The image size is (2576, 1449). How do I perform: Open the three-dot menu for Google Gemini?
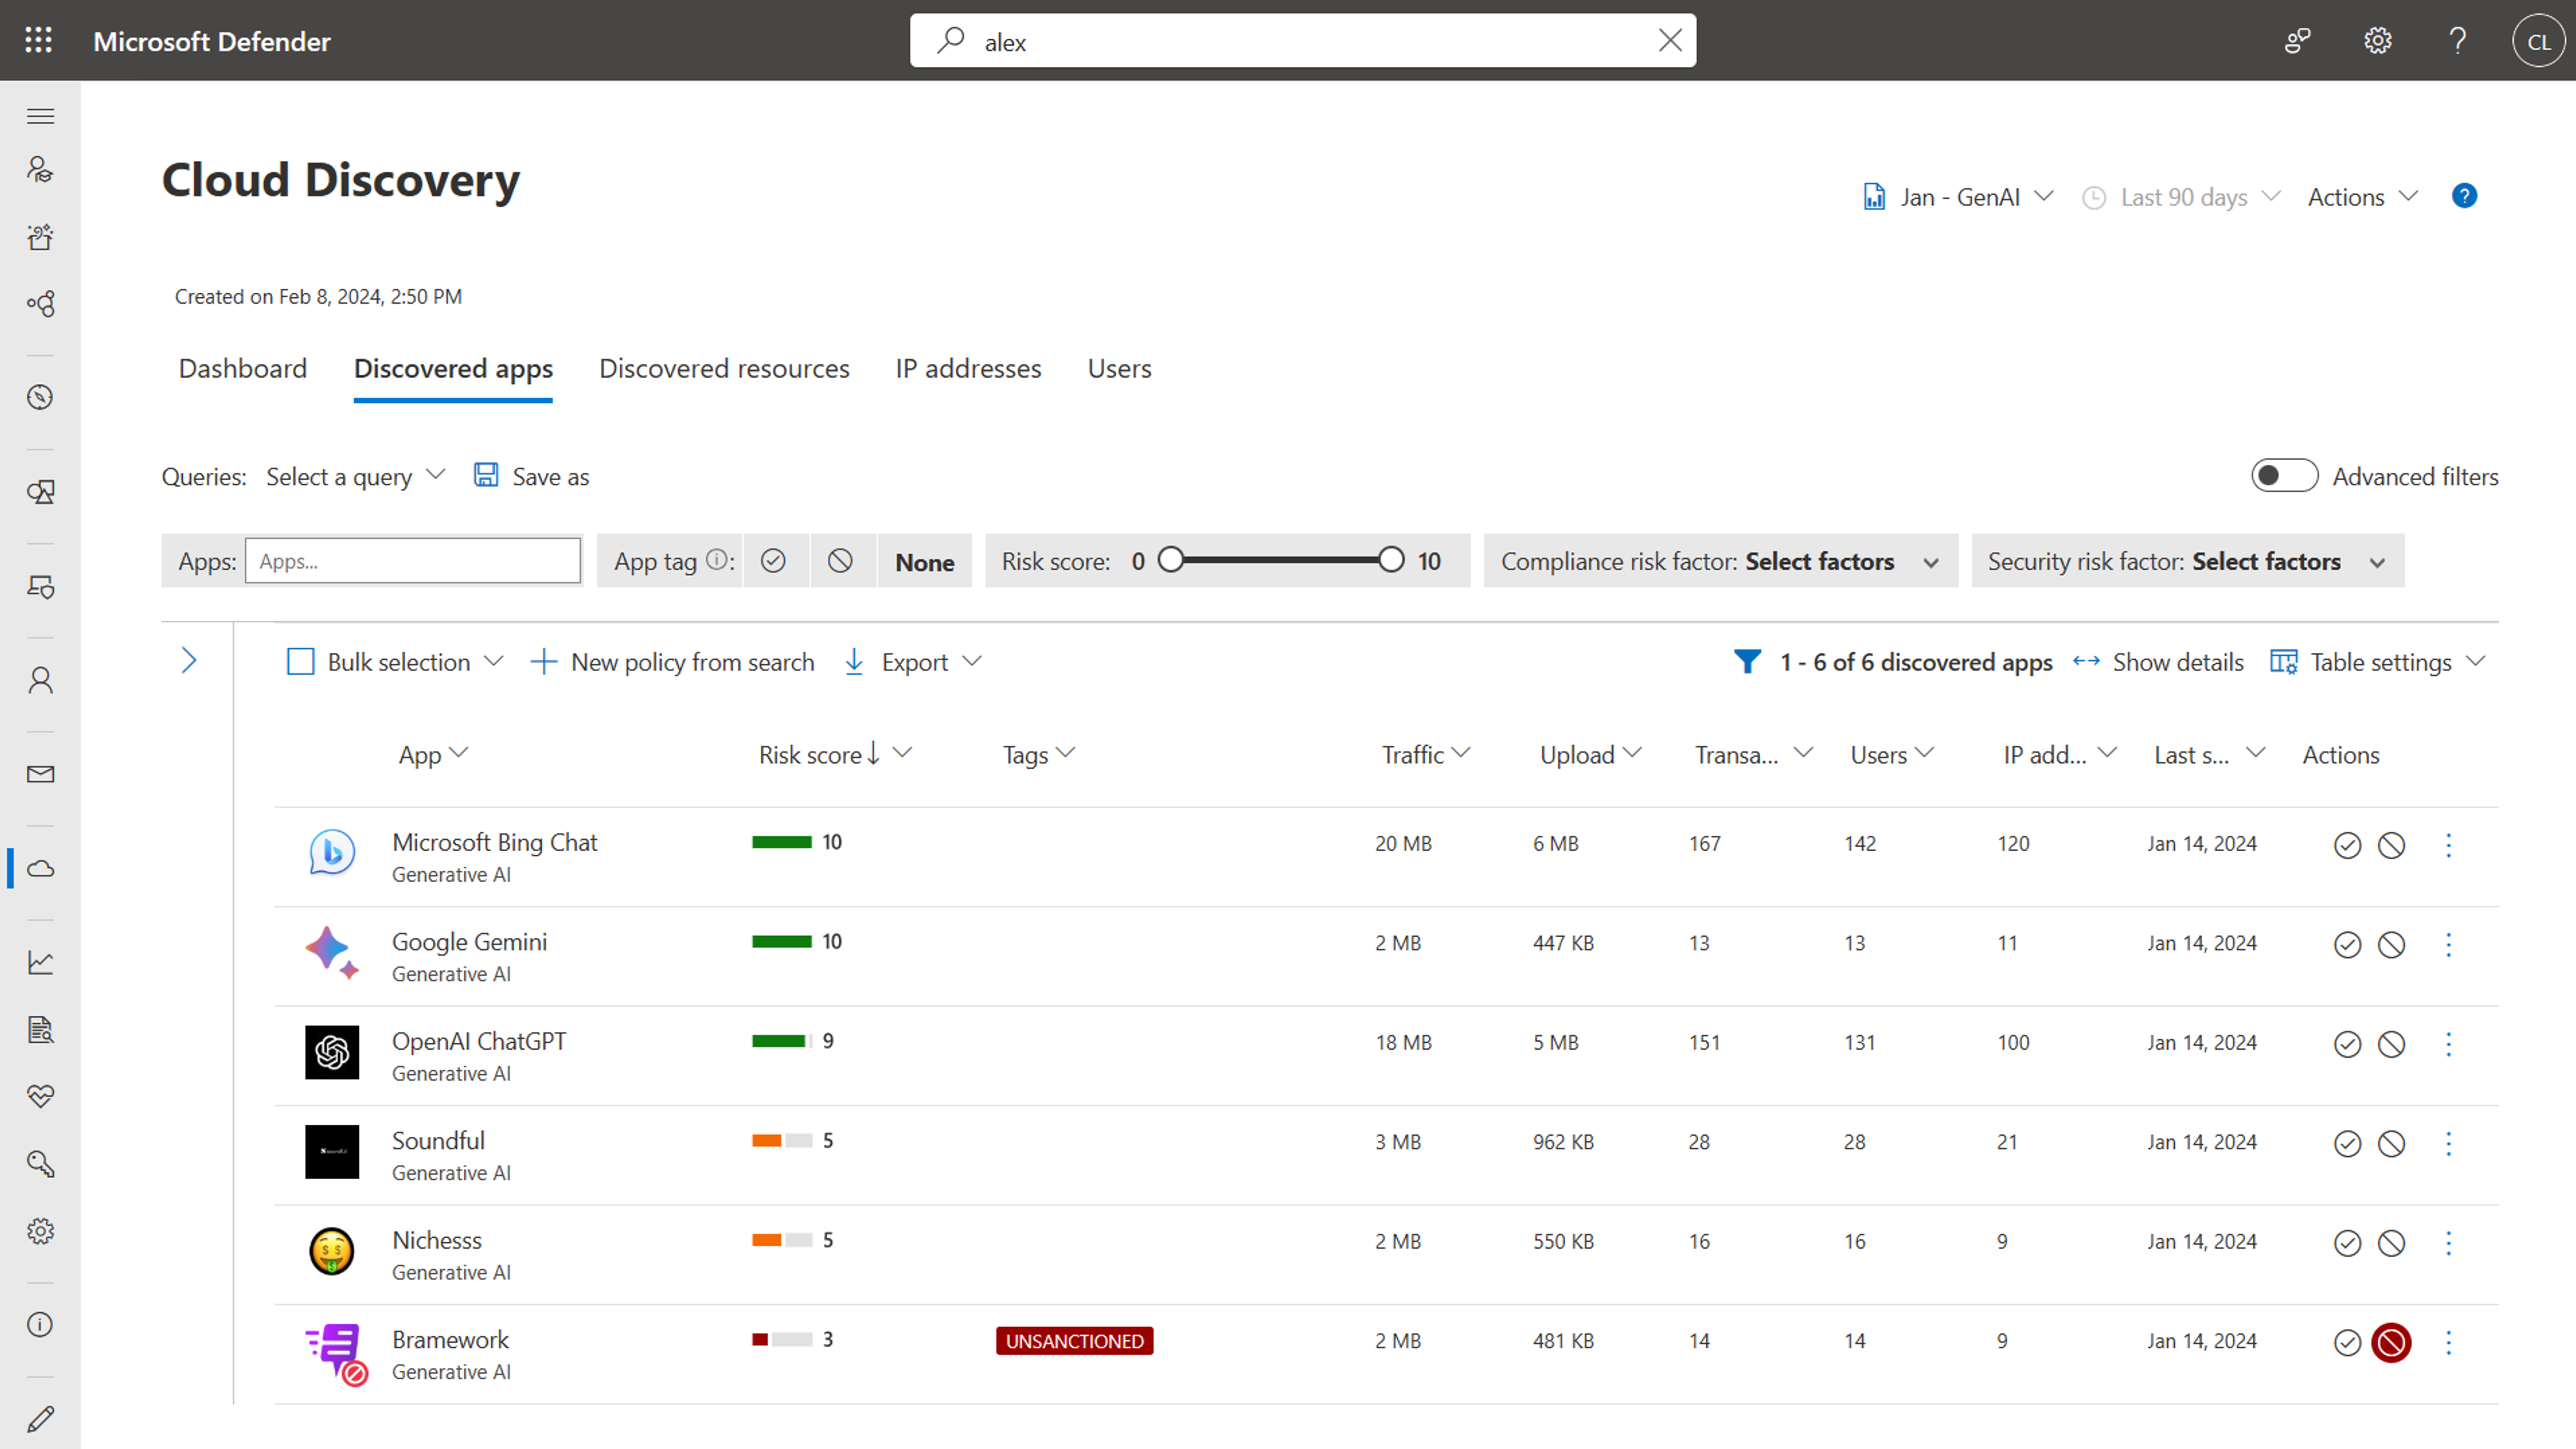(2449, 944)
